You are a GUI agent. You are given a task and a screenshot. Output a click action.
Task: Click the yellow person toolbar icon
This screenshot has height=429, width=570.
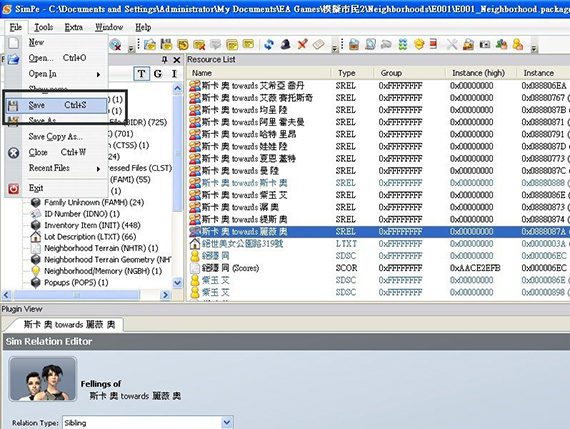pyautogui.click(x=518, y=45)
